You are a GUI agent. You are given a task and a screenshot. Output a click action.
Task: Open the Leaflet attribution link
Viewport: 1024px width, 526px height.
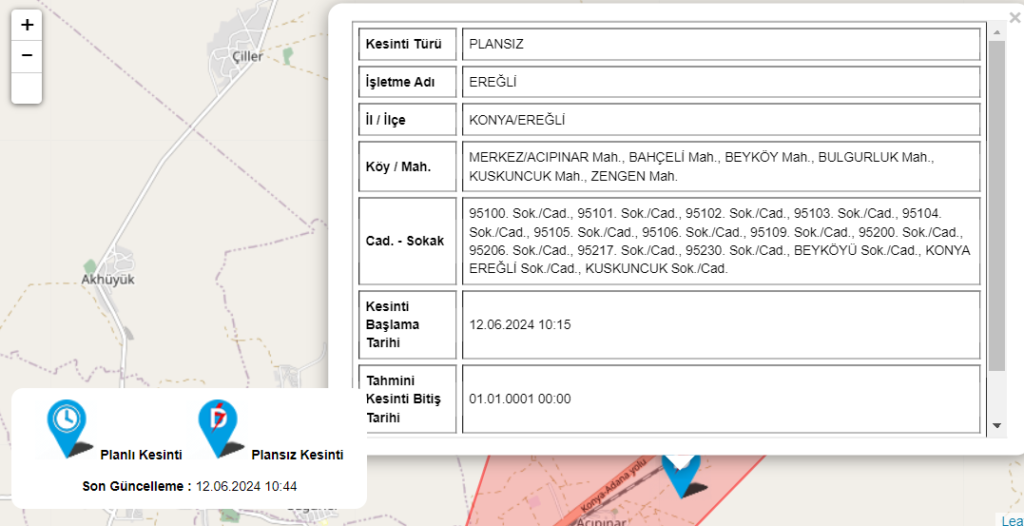[x=1011, y=520]
